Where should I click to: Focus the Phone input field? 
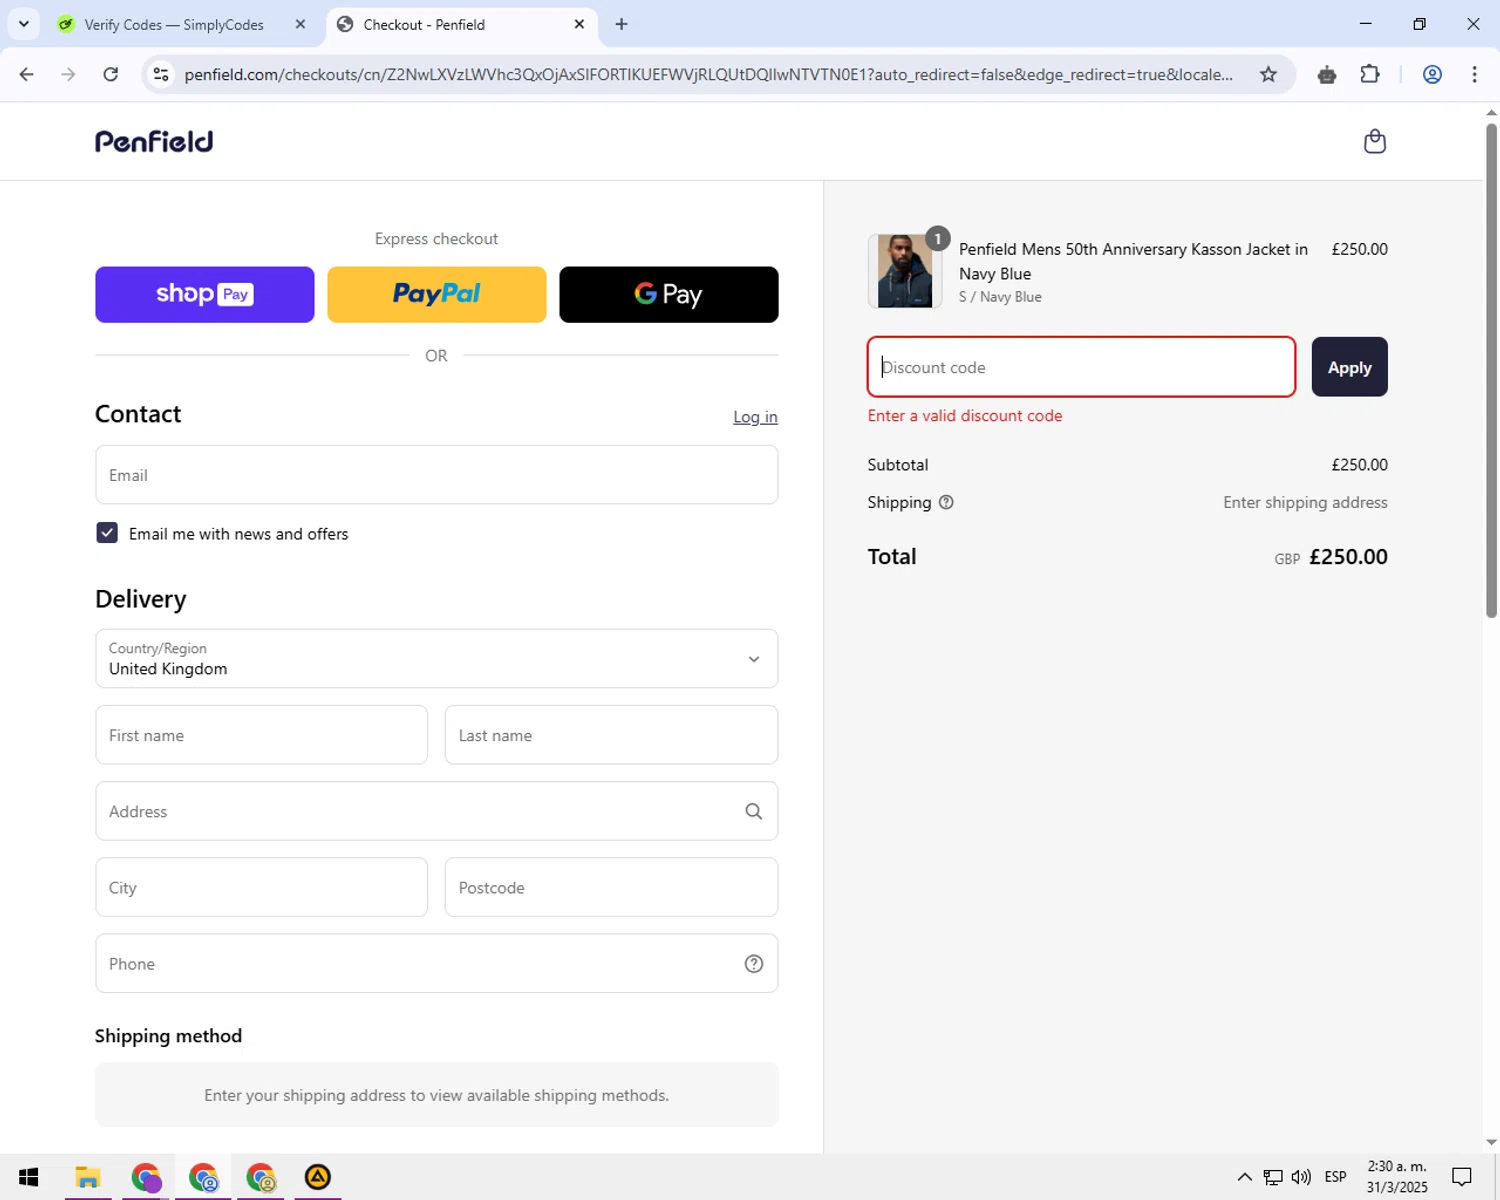coord(437,964)
